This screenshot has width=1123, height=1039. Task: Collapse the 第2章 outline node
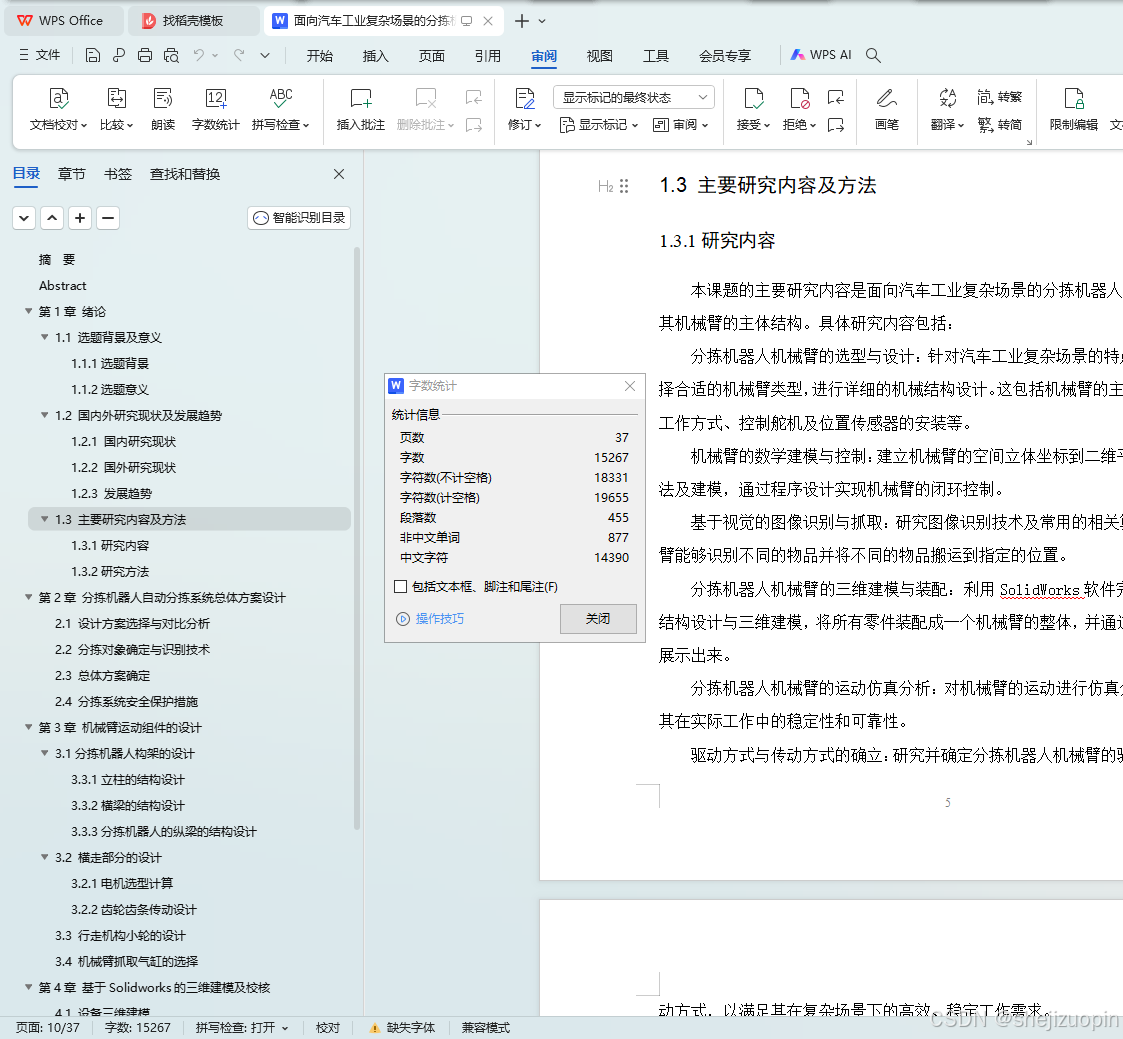(x=29, y=596)
